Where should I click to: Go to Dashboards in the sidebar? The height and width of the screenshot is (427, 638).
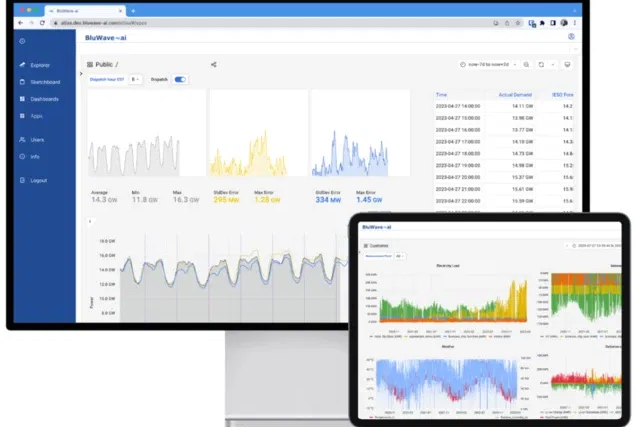click(43, 99)
